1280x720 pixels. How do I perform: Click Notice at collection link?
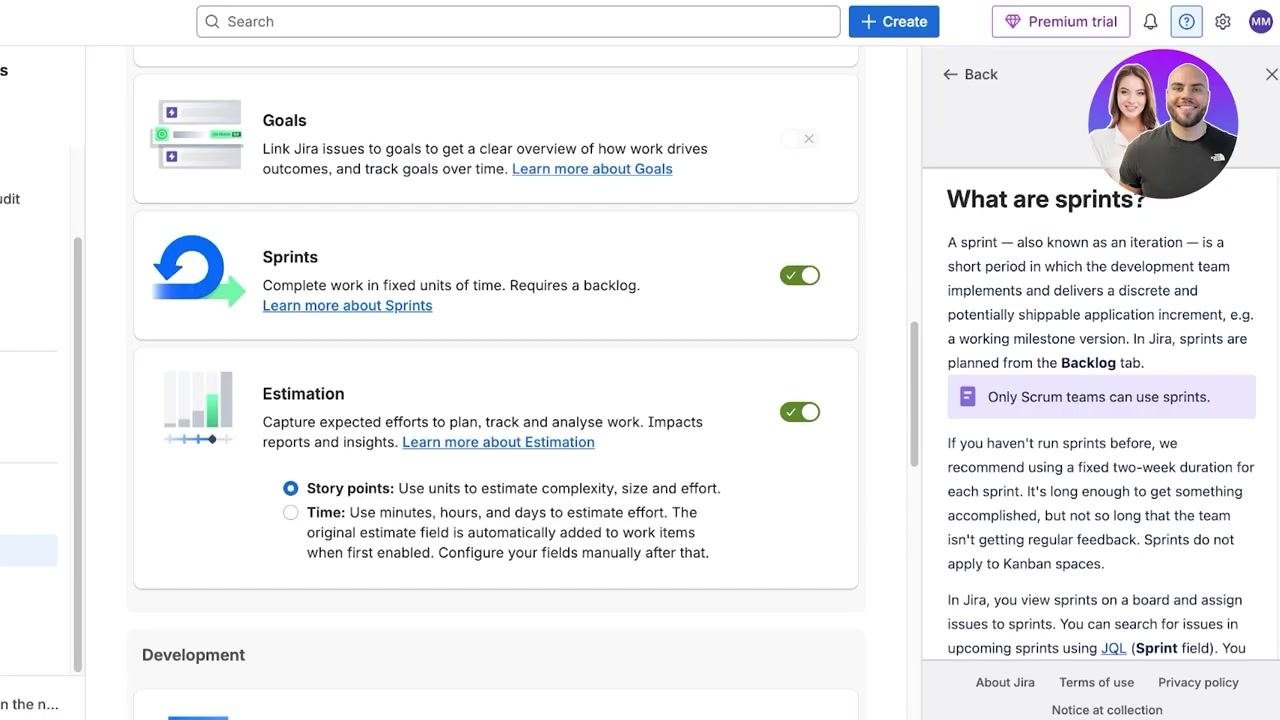[x=1107, y=710]
